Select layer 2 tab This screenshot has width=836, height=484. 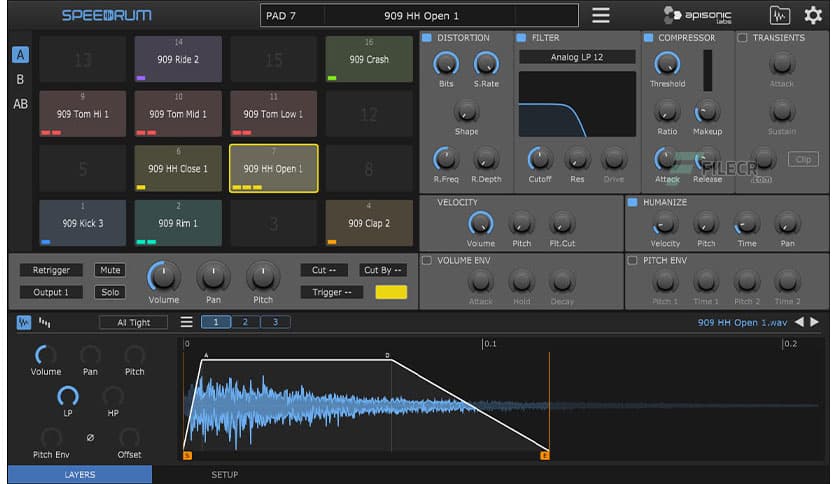point(245,322)
